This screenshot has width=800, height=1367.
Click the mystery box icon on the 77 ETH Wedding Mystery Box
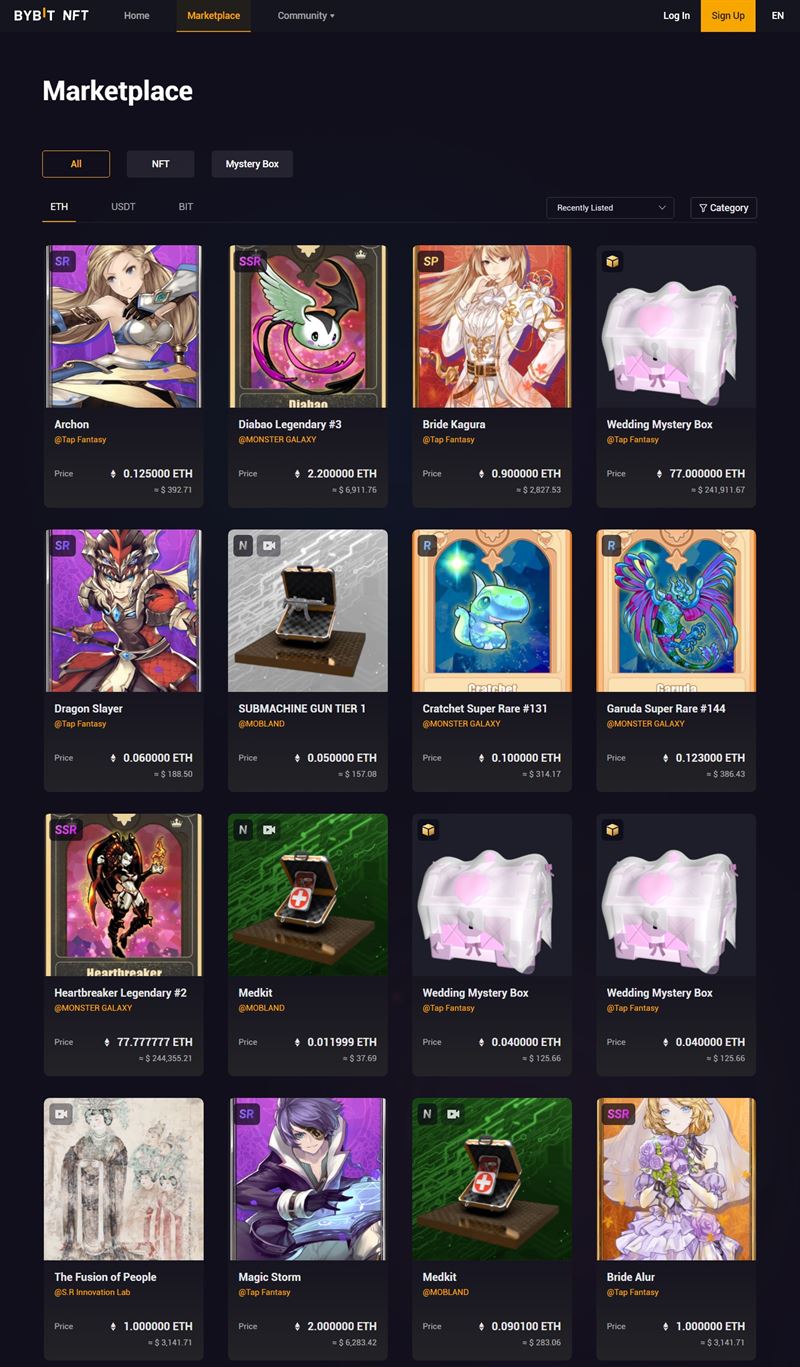612,261
